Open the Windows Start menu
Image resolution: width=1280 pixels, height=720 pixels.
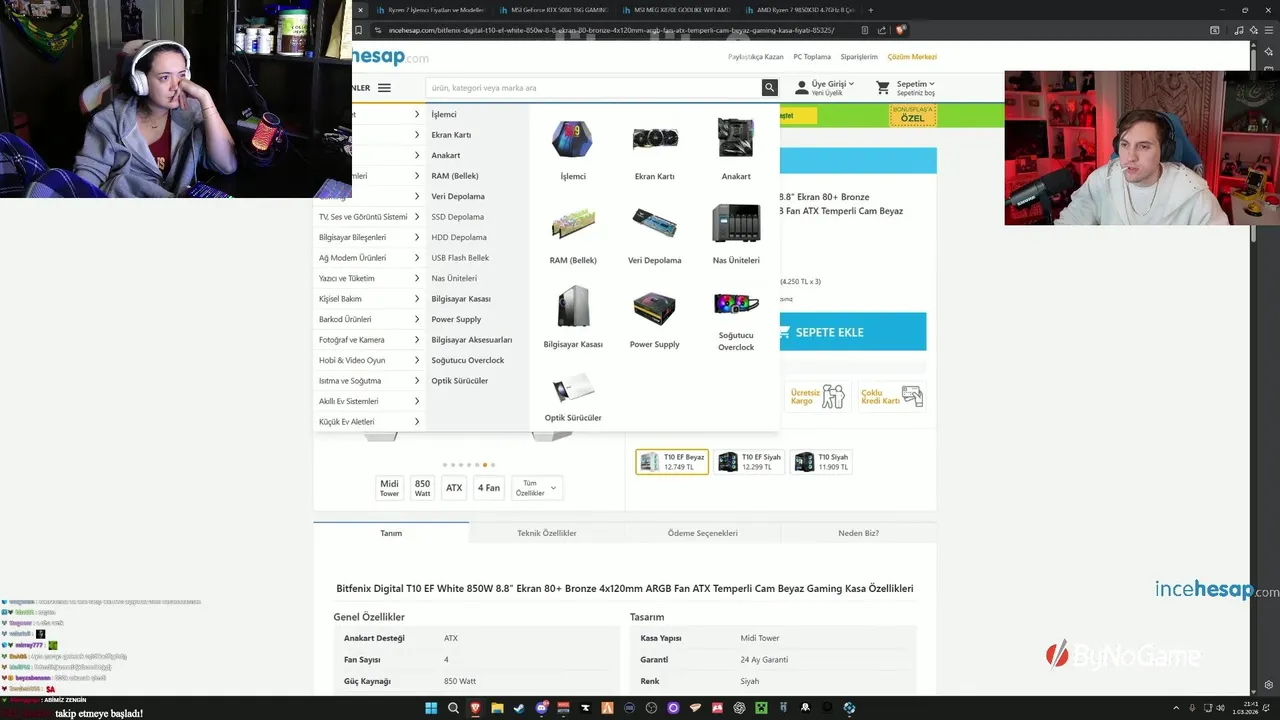click(x=431, y=708)
